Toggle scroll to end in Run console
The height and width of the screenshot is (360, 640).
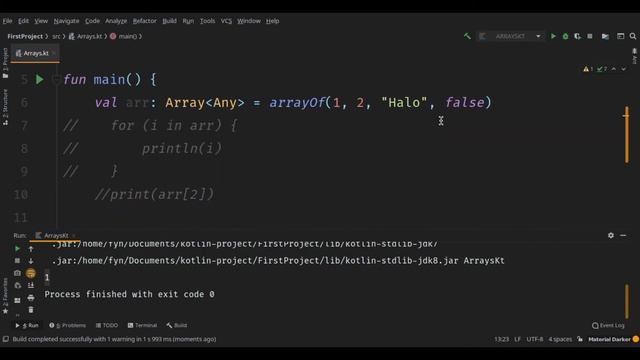[x=31, y=285]
